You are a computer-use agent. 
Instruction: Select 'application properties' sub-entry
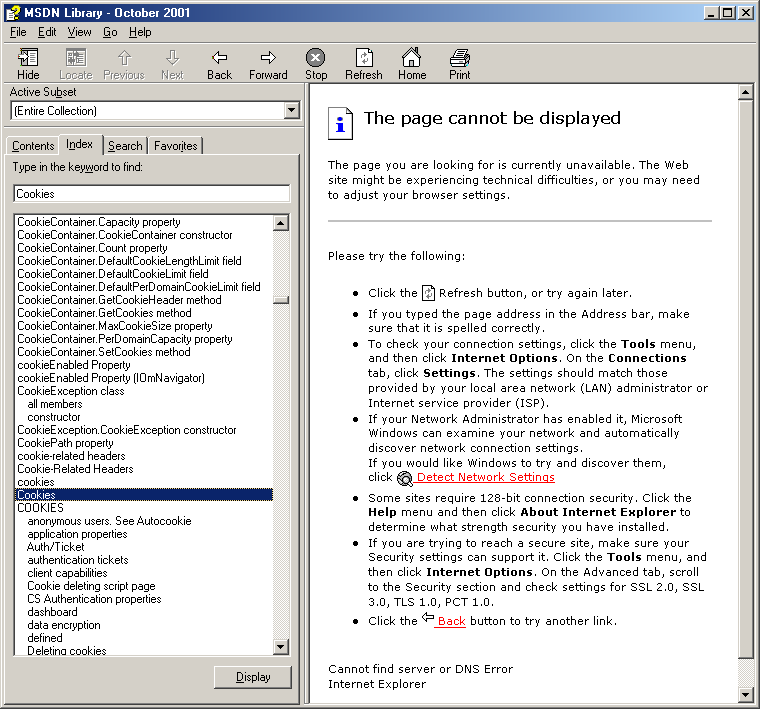tap(78, 534)
